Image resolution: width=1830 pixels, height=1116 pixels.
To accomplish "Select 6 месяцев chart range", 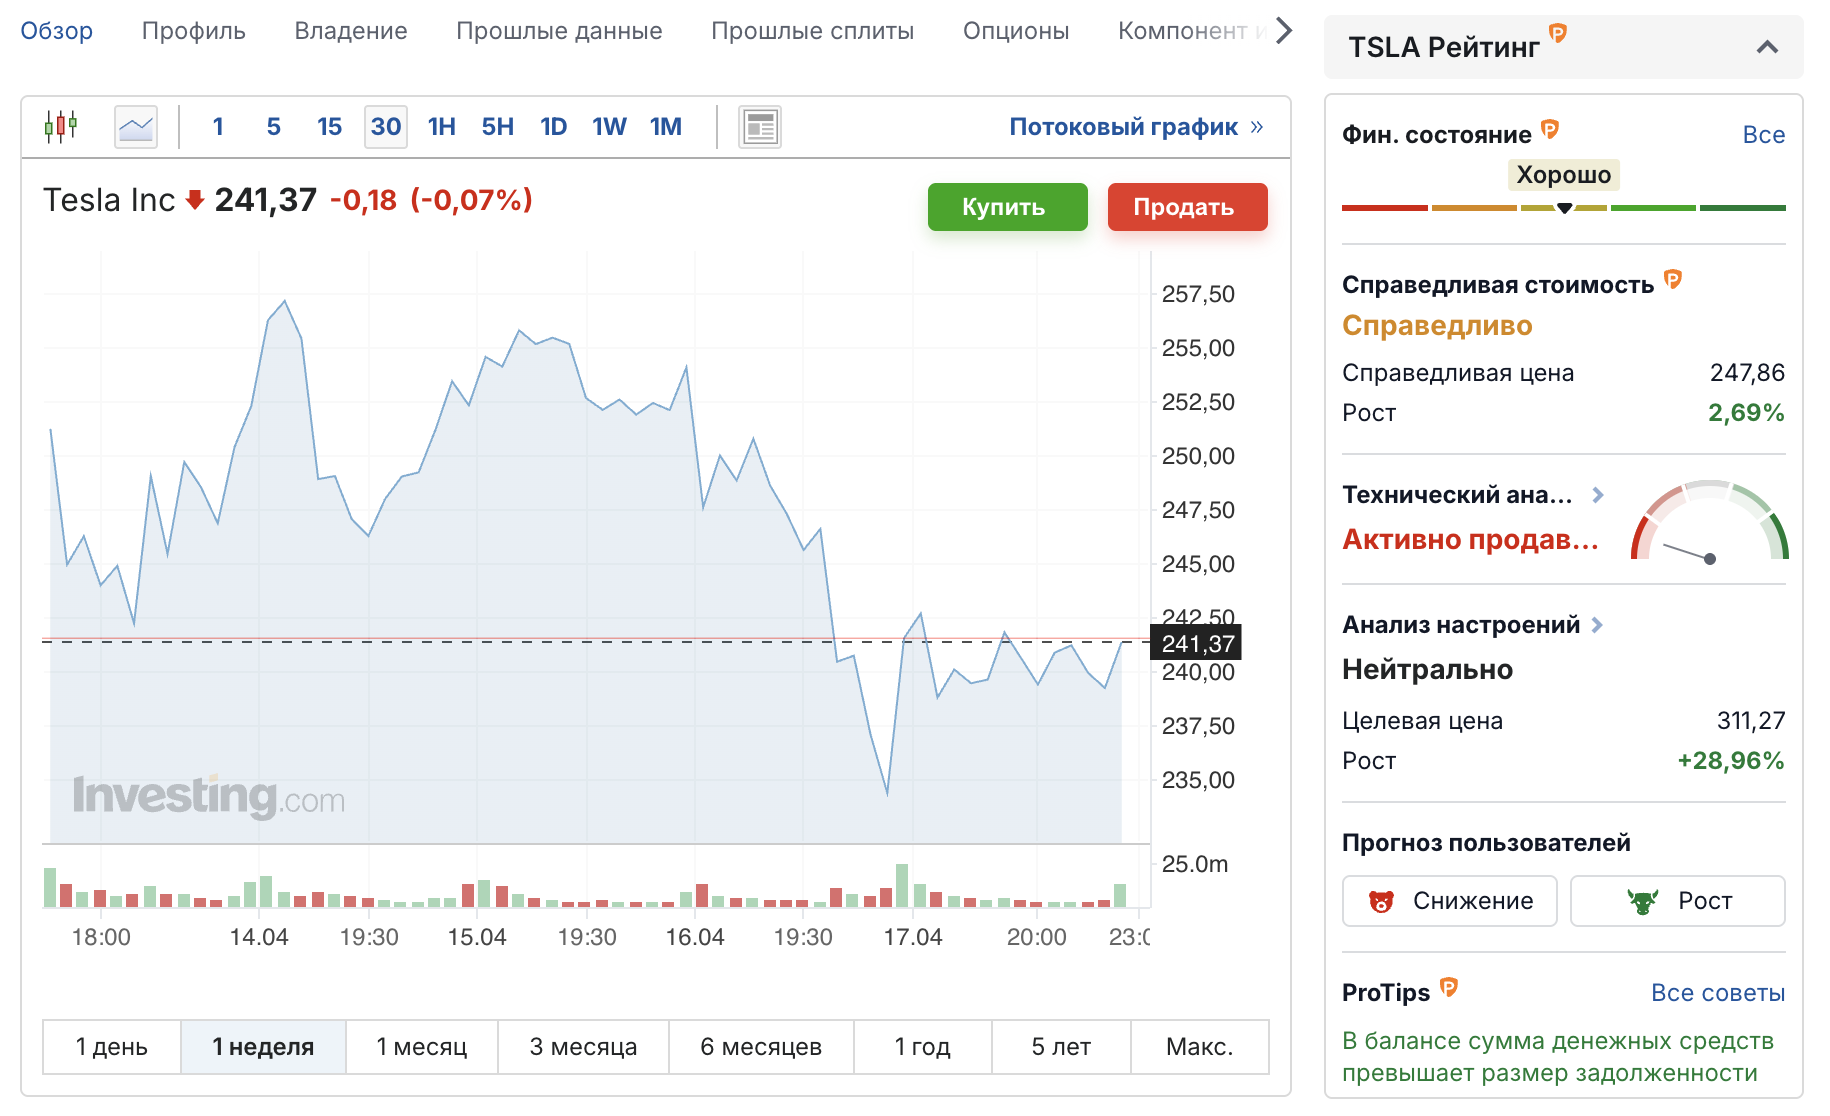I will tap(761, 1047).
